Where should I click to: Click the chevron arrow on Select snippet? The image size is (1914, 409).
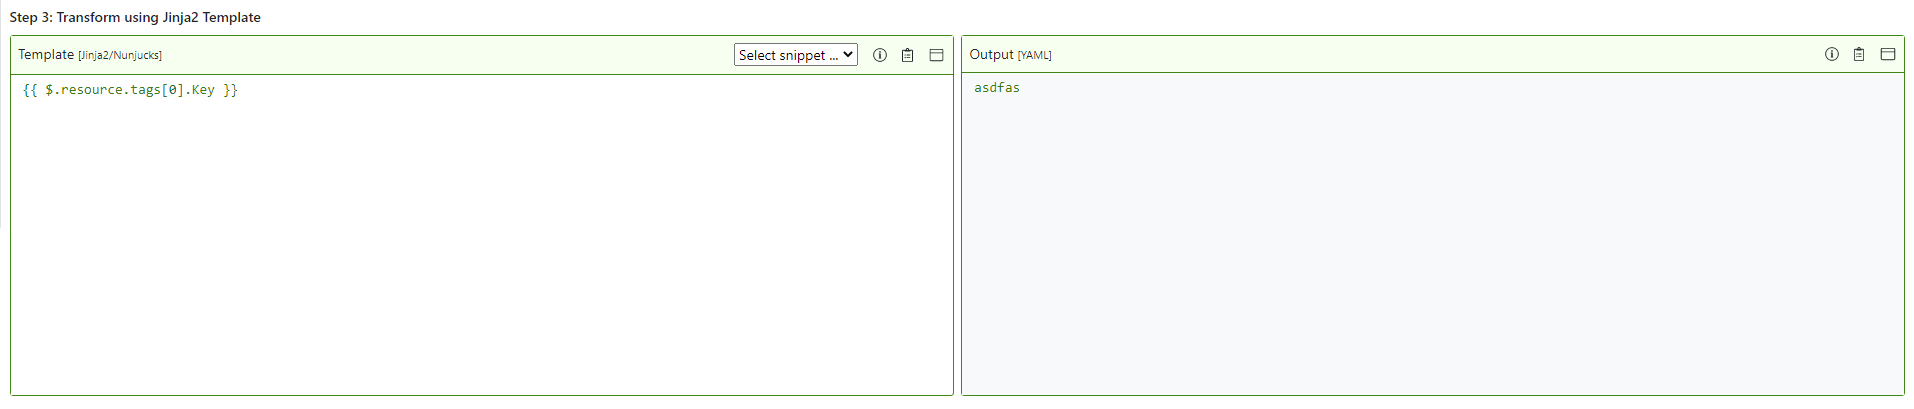coord(848,55)
